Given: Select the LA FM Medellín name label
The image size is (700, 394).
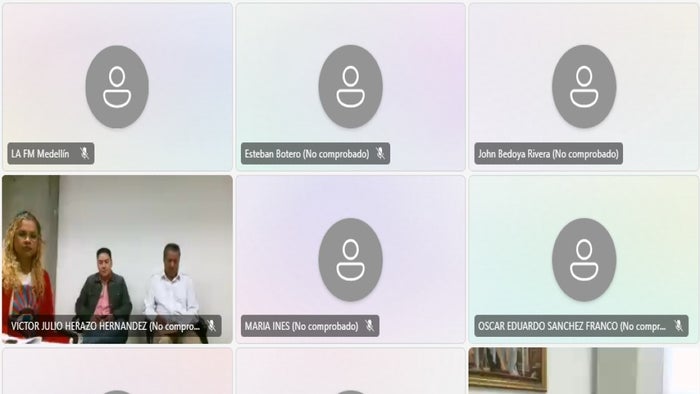Looking at the screenshot, I should pos(40,154).
